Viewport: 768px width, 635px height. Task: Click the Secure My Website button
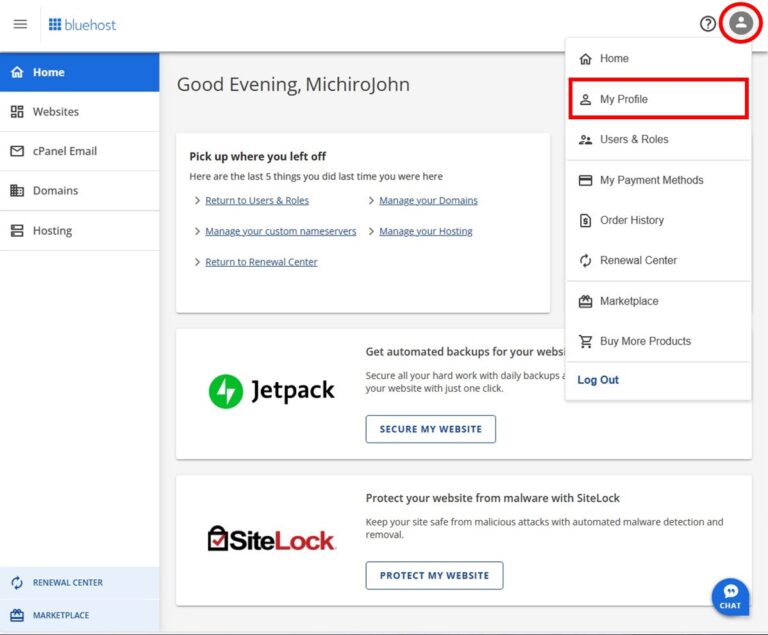click(x=431, y=429)
